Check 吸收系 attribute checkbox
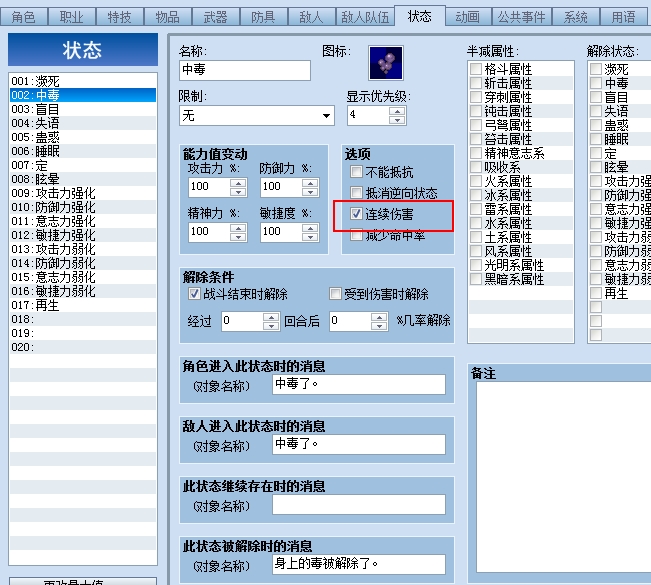 pyautogui.click(x=476, y=167)
